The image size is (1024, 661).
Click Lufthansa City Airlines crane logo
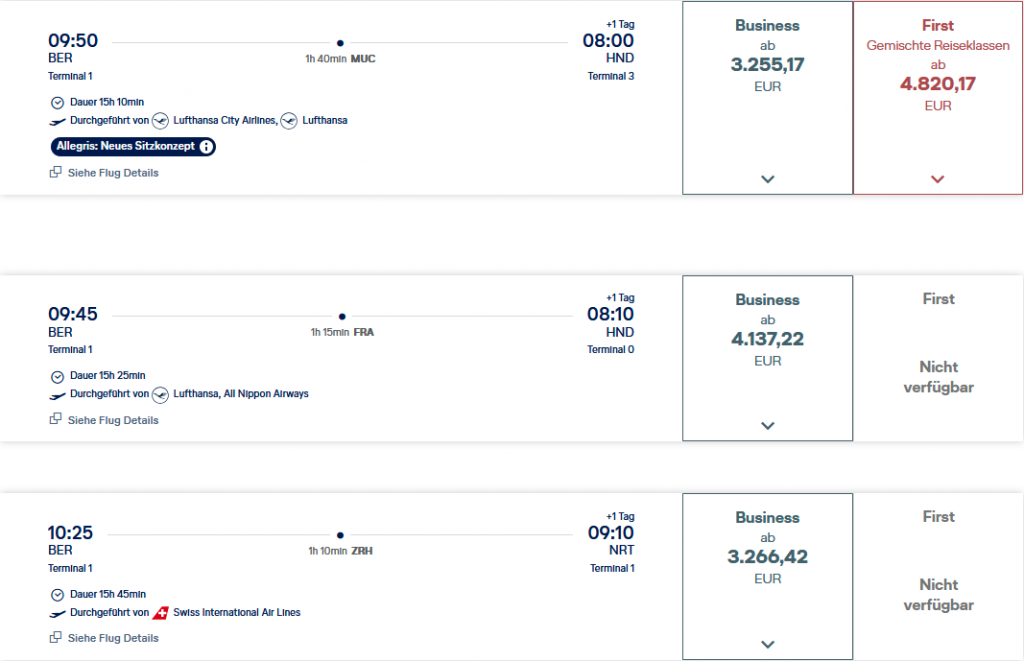[x=161, y=121]
